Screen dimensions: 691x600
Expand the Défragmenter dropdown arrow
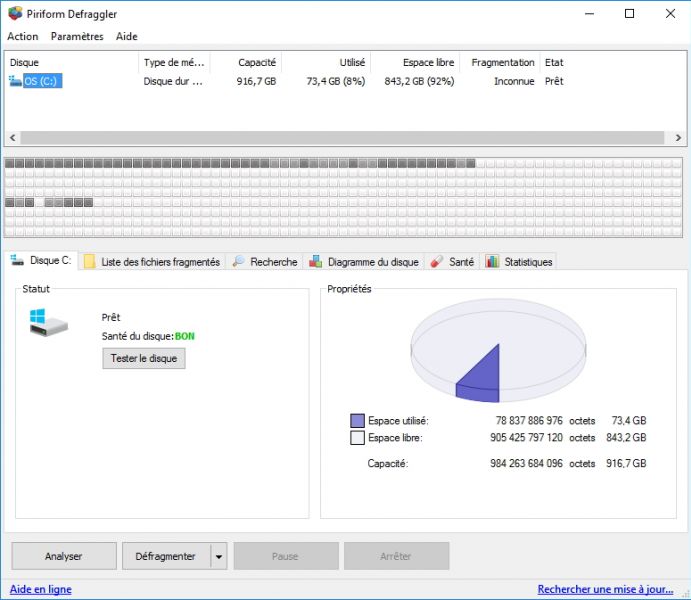click(219, 556)
